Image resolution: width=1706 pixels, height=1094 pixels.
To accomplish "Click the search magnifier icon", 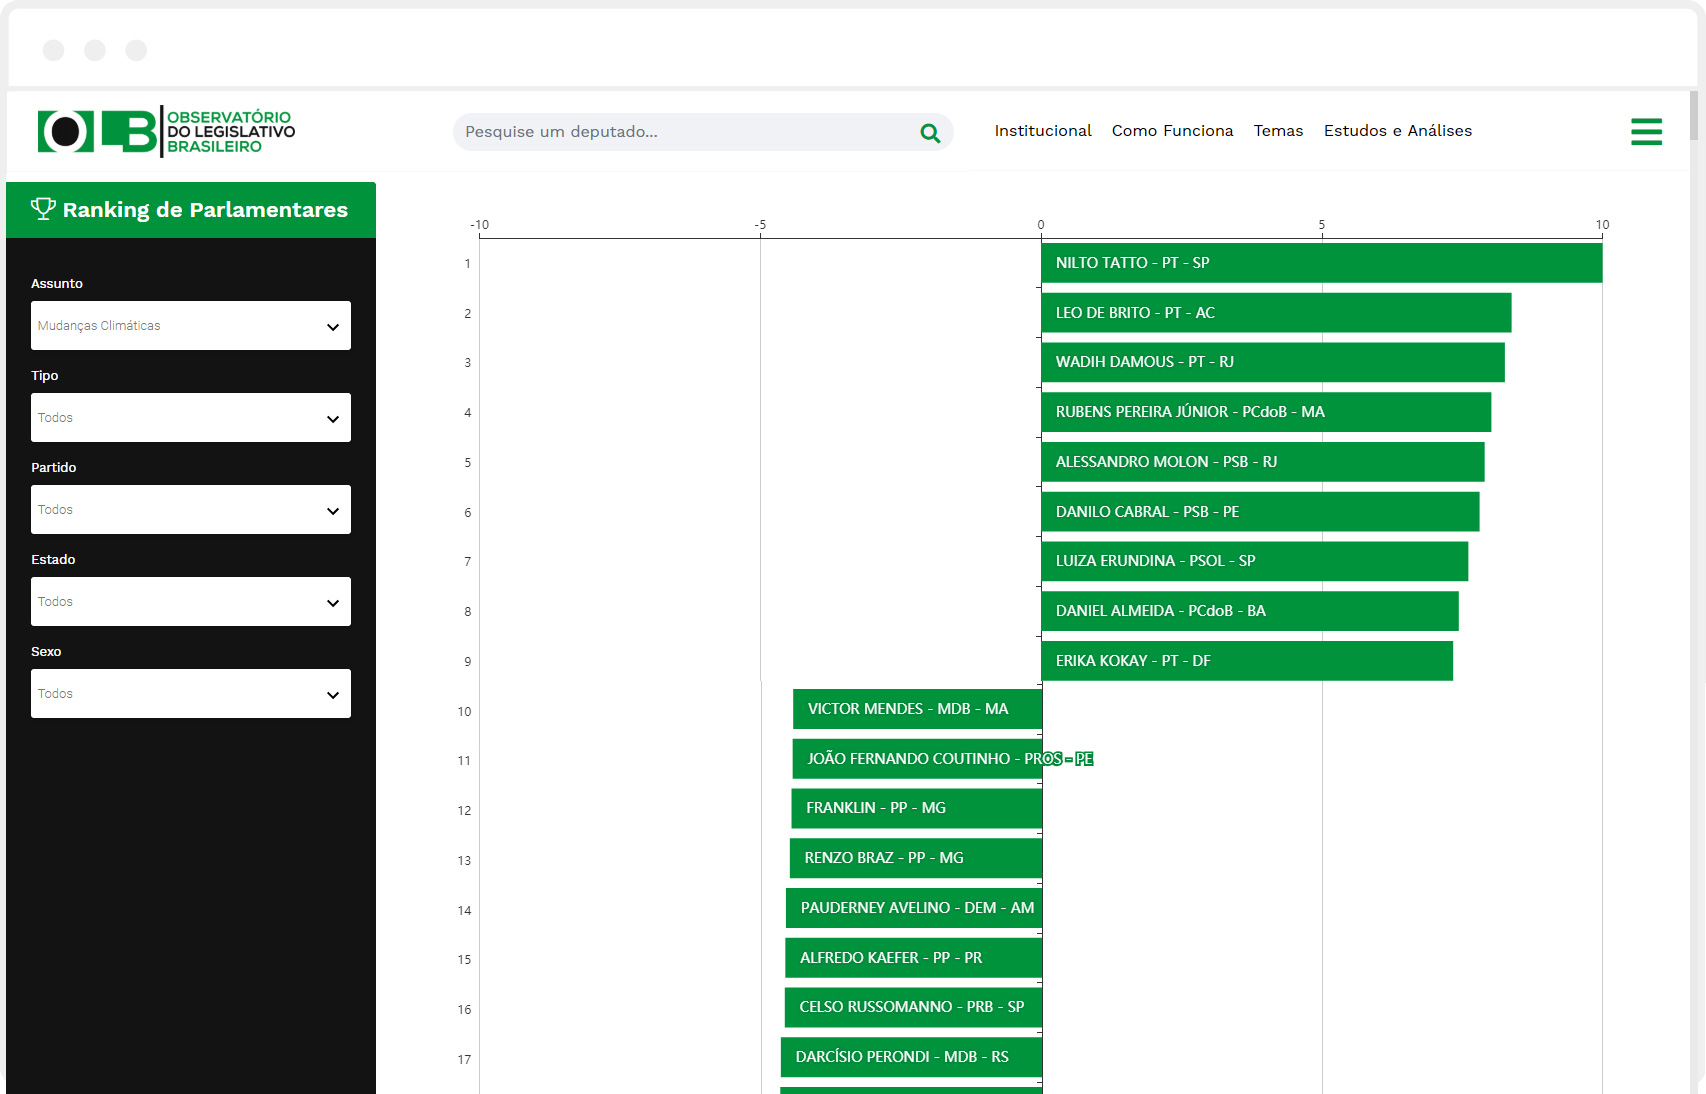I will [930, 133].
